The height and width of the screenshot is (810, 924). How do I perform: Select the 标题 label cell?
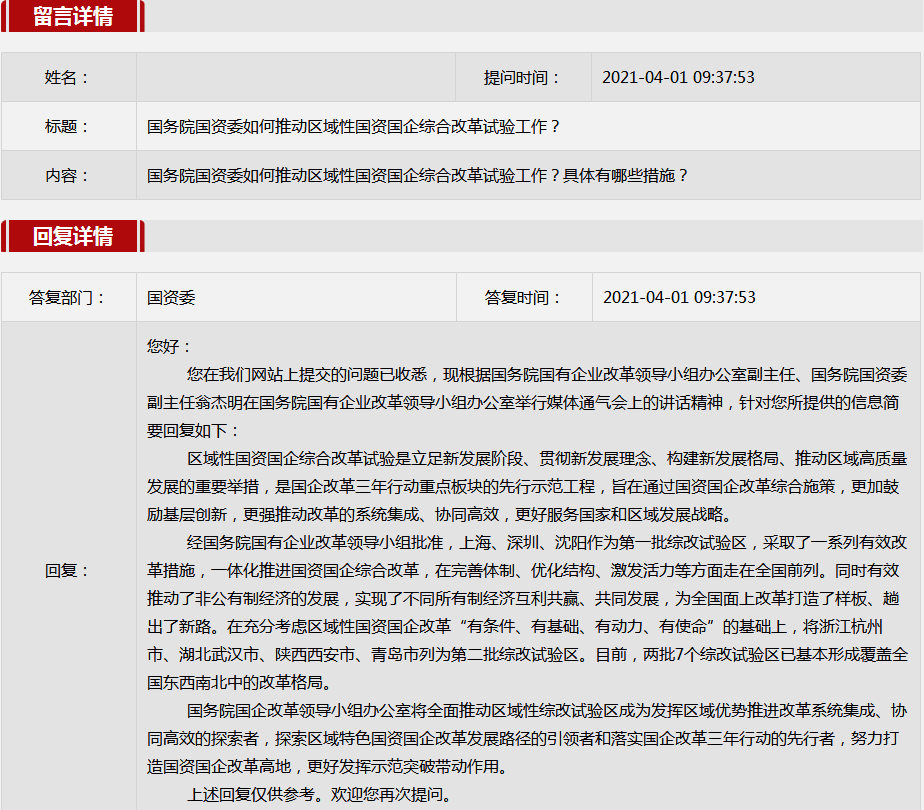coord(68,127)
